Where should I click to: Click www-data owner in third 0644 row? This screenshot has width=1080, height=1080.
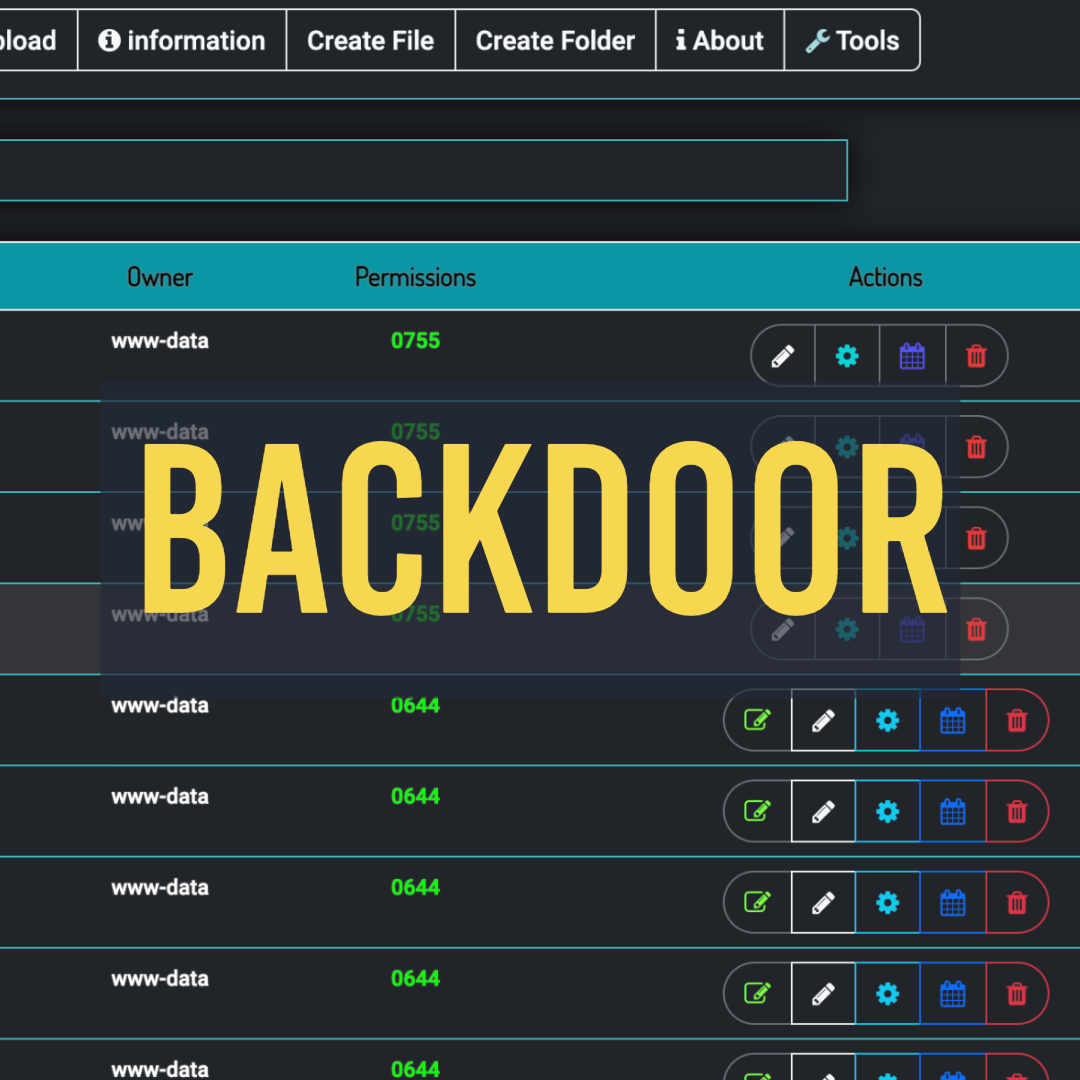(x=160, y=887)
